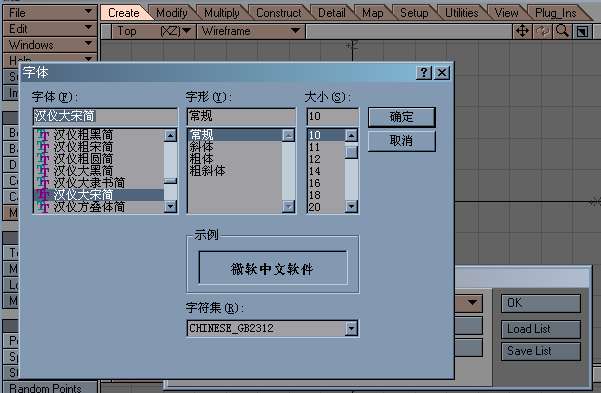Select font 汉仪粗宋简 in list
This screenshot has height=393, width=601.
99,147
